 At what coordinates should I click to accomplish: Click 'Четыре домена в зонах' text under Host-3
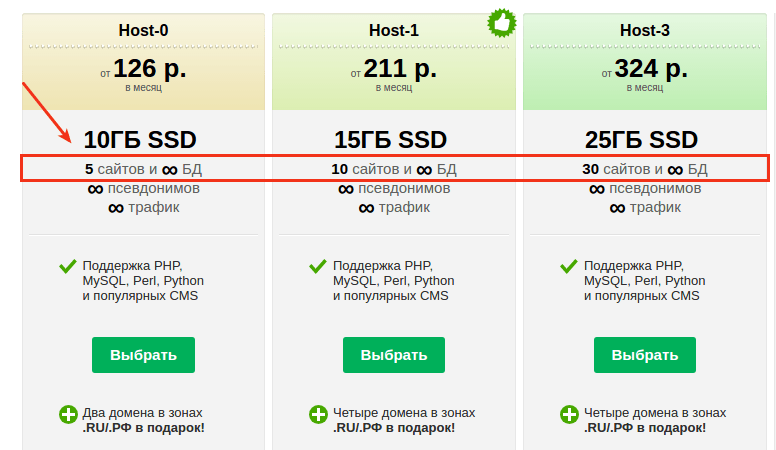pyautogui.click(x=655, y=412)
